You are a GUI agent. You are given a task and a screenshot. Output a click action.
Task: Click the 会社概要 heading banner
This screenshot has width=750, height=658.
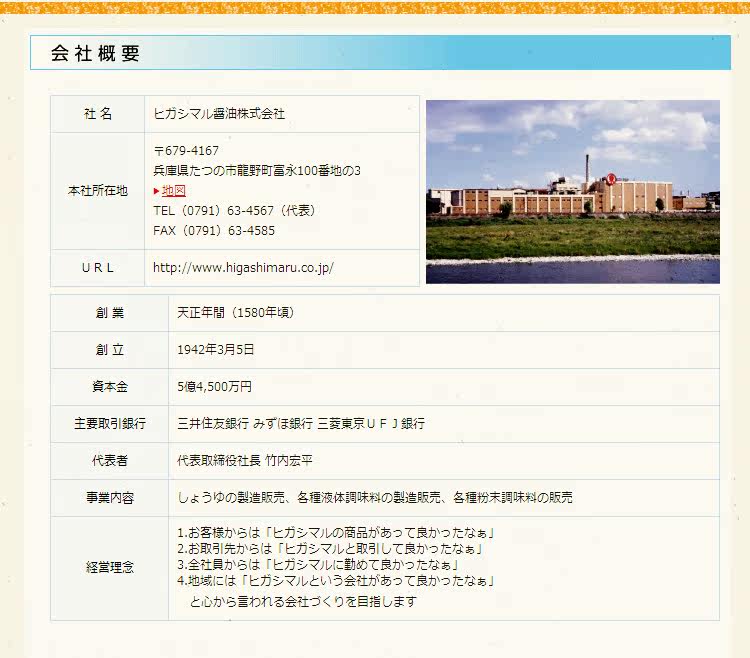(380, 53)
